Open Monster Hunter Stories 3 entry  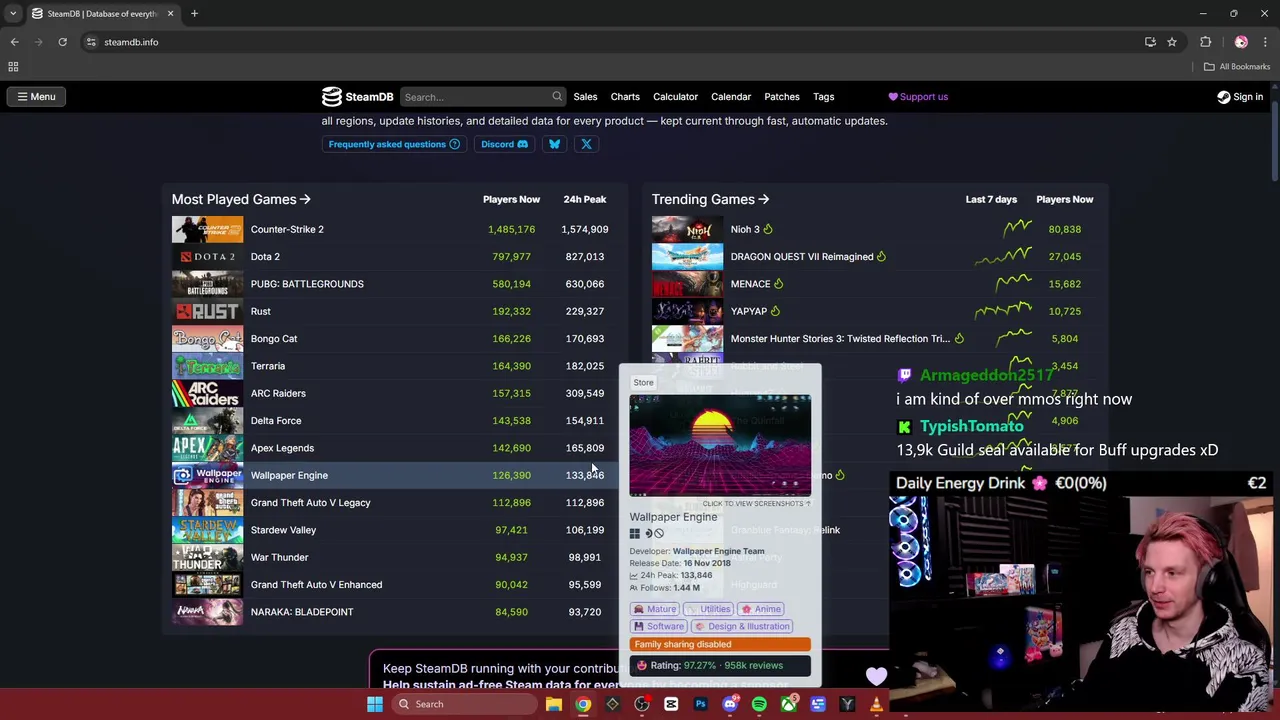876,339
